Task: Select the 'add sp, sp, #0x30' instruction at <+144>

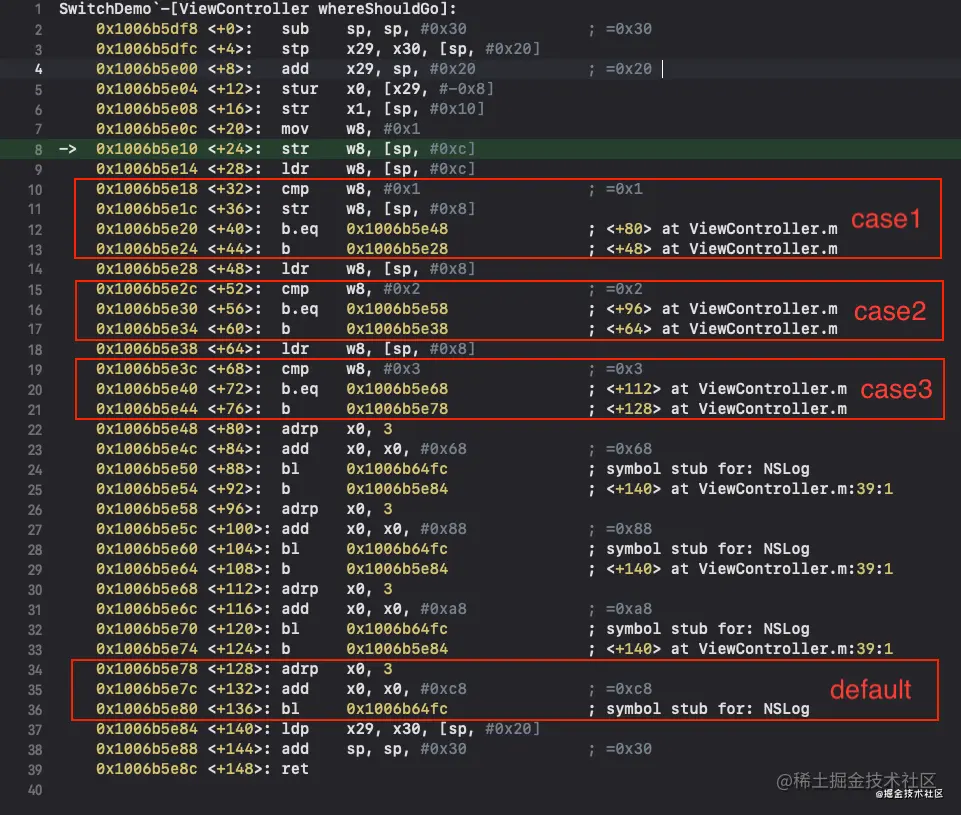Action: click(374, 749)
